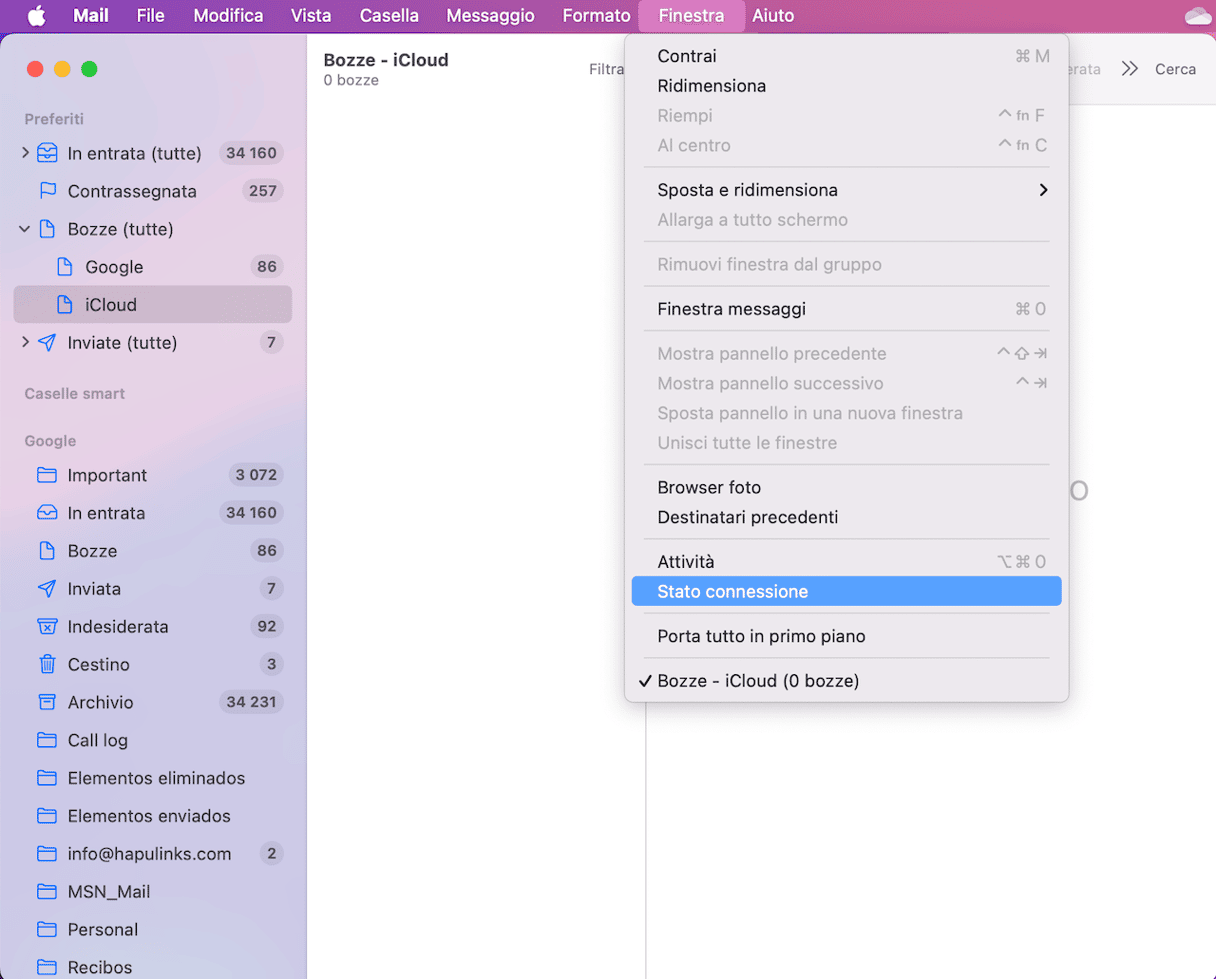The width and height of the screenshot is (1216, 979).
Task: Close the open Finestra menu
Action: (692, 16)
